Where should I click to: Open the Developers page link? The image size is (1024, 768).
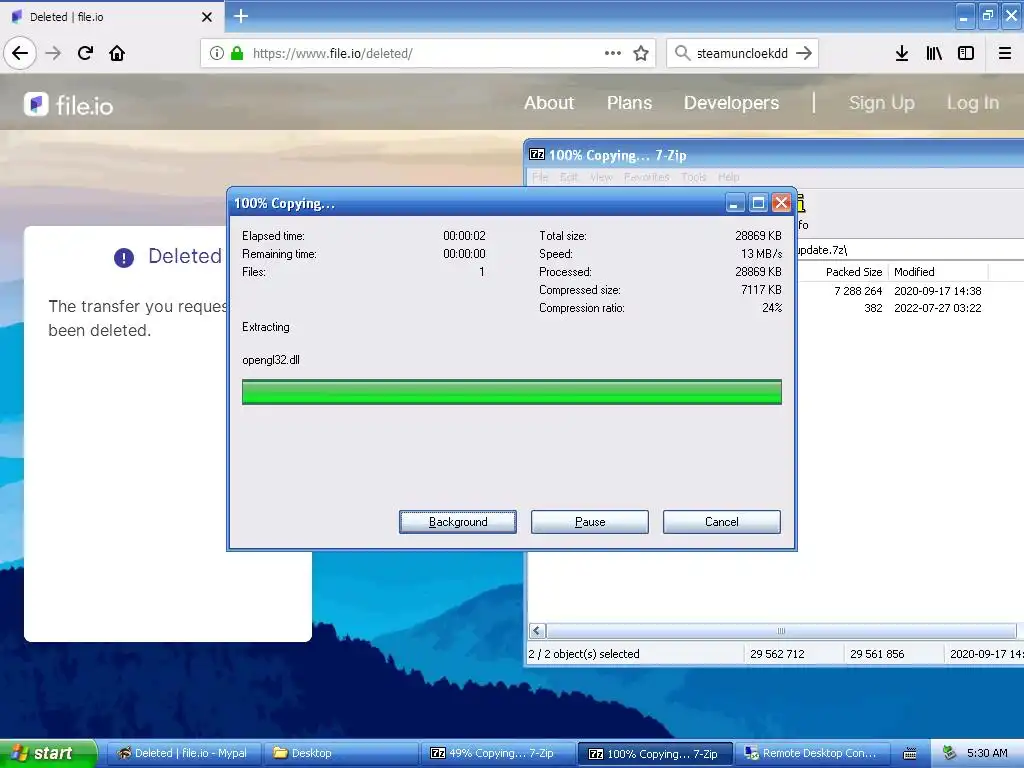[731, 103]
